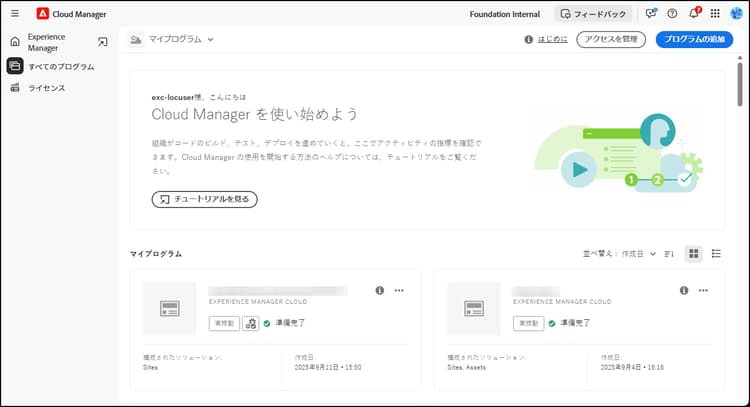This screenshot has width=750, height=407.
Task: Click the pipeline icon on first card
Action: pos(251,323)
